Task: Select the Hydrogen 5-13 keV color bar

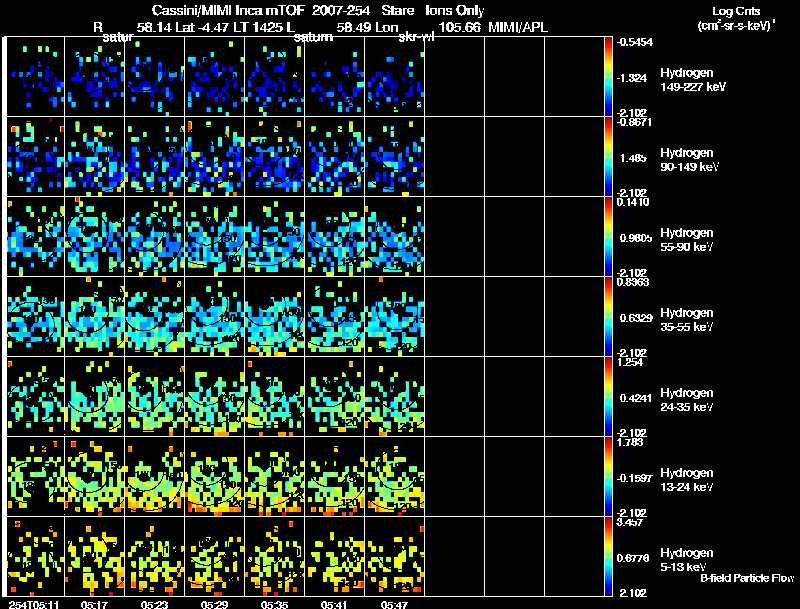Action: [x=608, y=556]
